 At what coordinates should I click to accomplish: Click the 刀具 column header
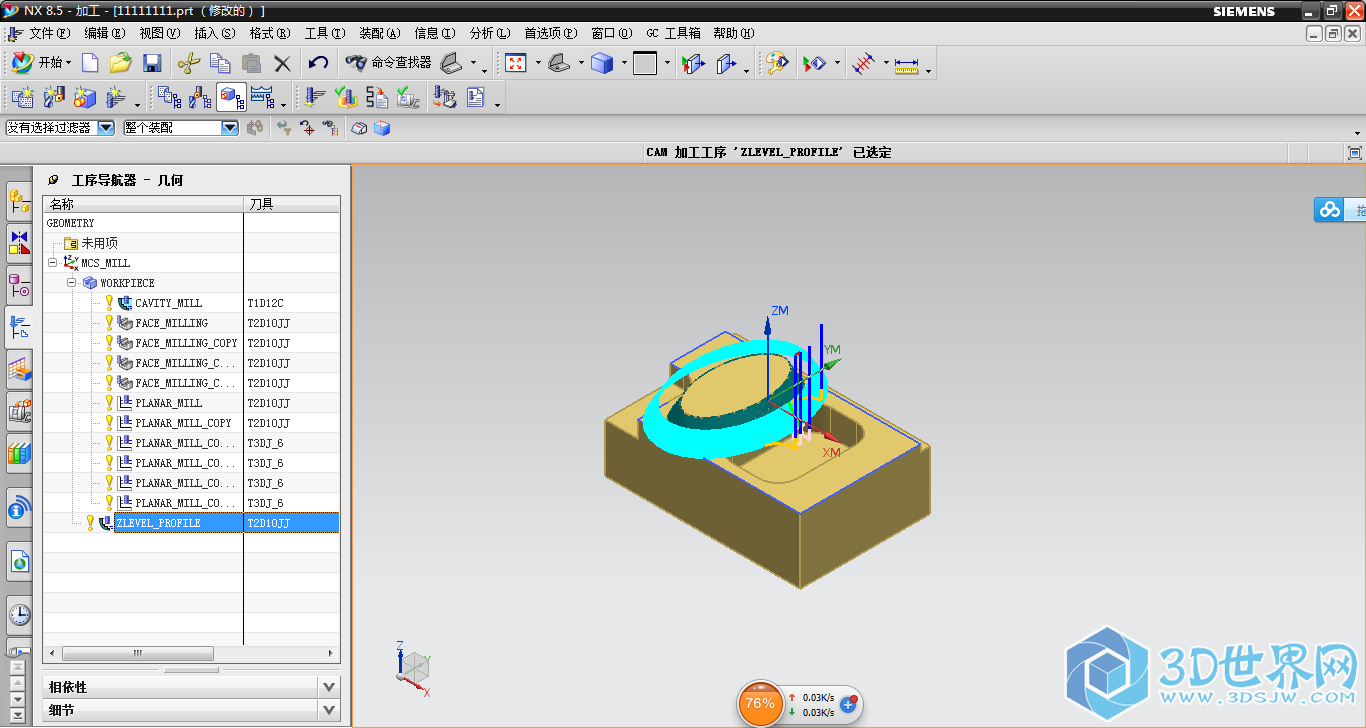point(292,204)
